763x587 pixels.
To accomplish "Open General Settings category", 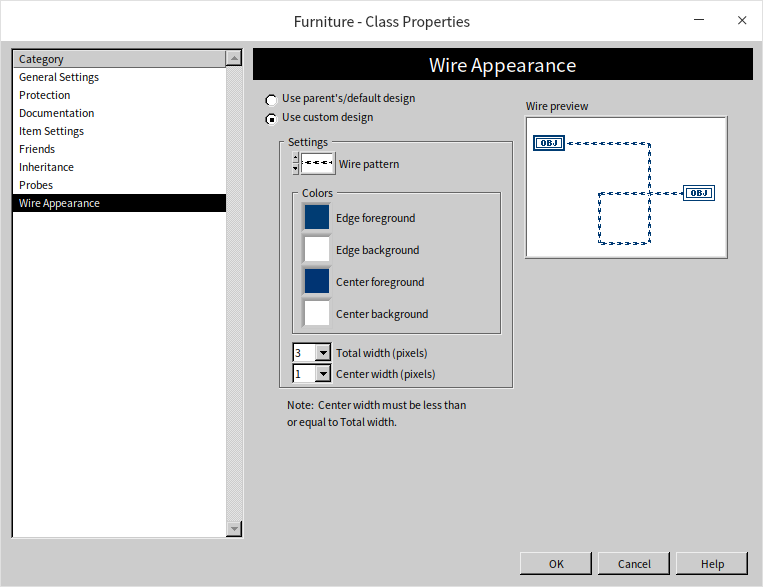I will coord(59,77).
